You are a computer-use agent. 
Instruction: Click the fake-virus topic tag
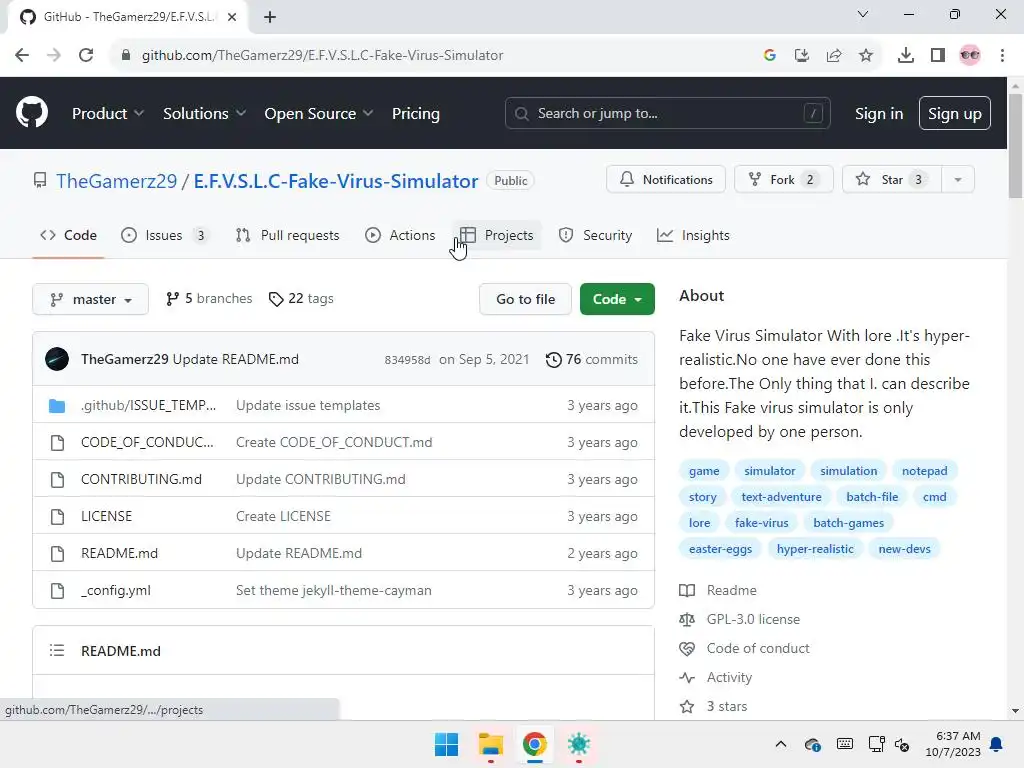[761, 522]
